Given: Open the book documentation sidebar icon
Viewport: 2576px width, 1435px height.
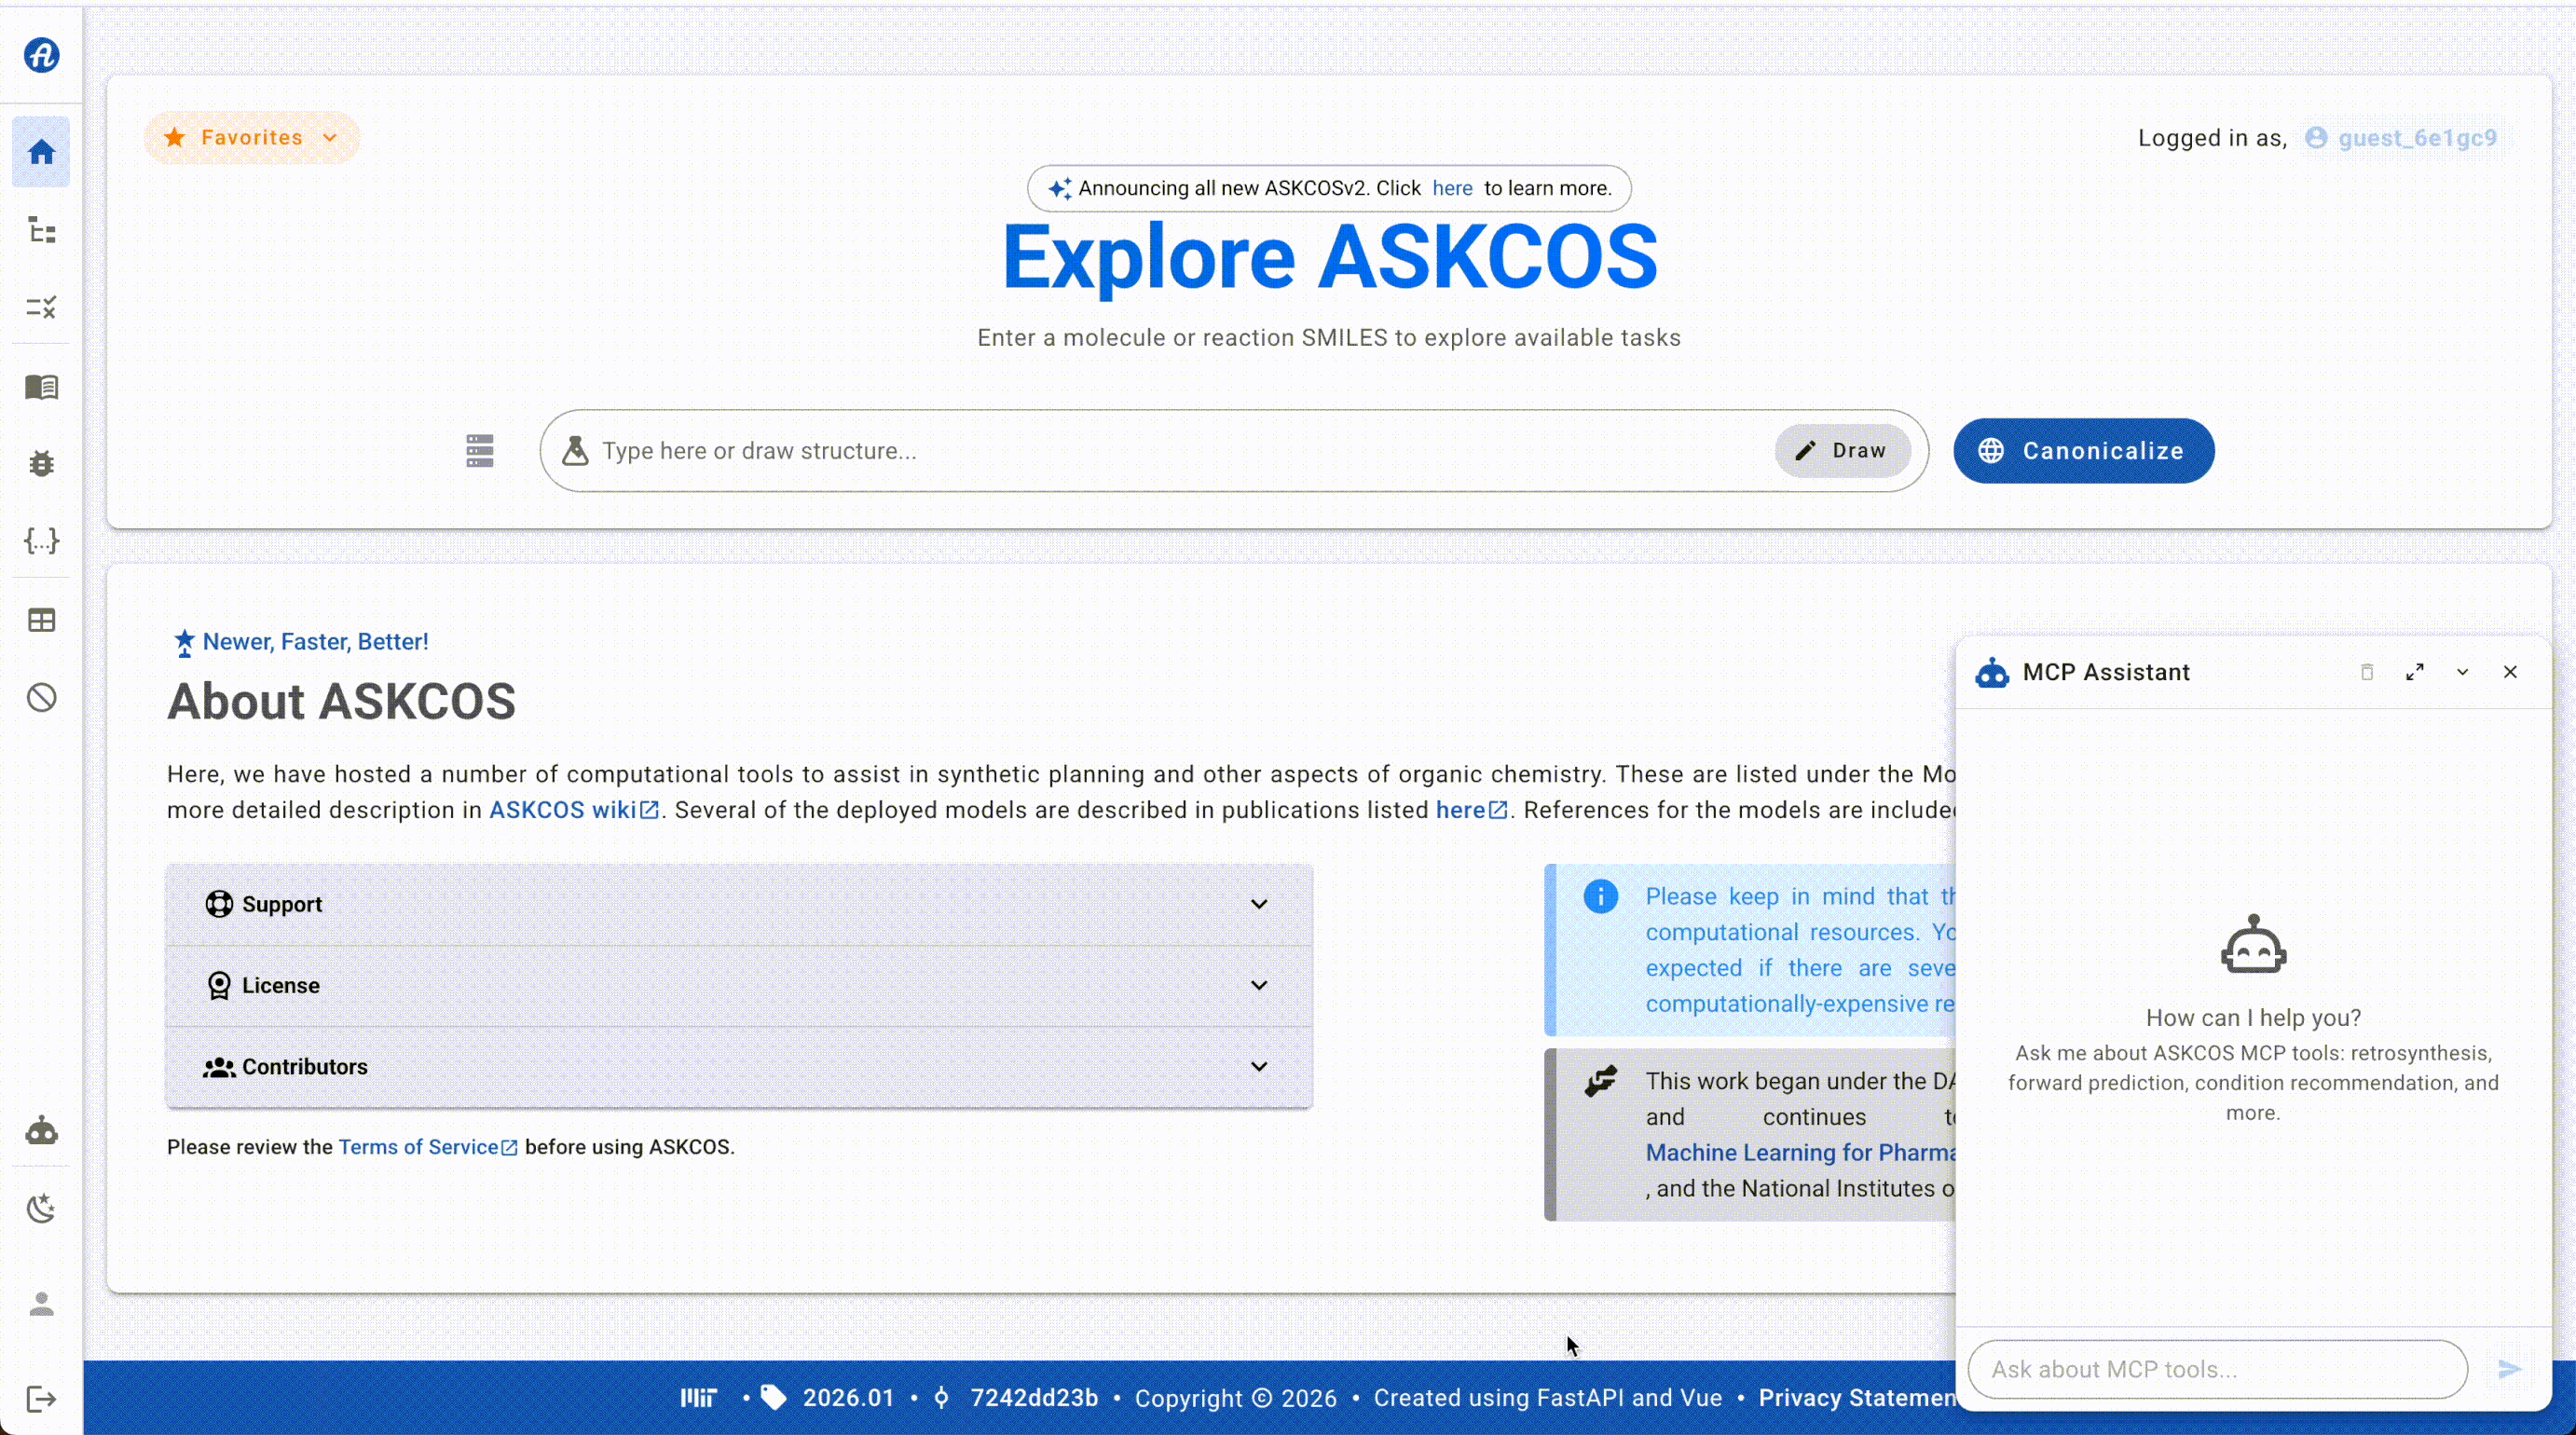Looking at the screenshot, I should pos(41,387).
